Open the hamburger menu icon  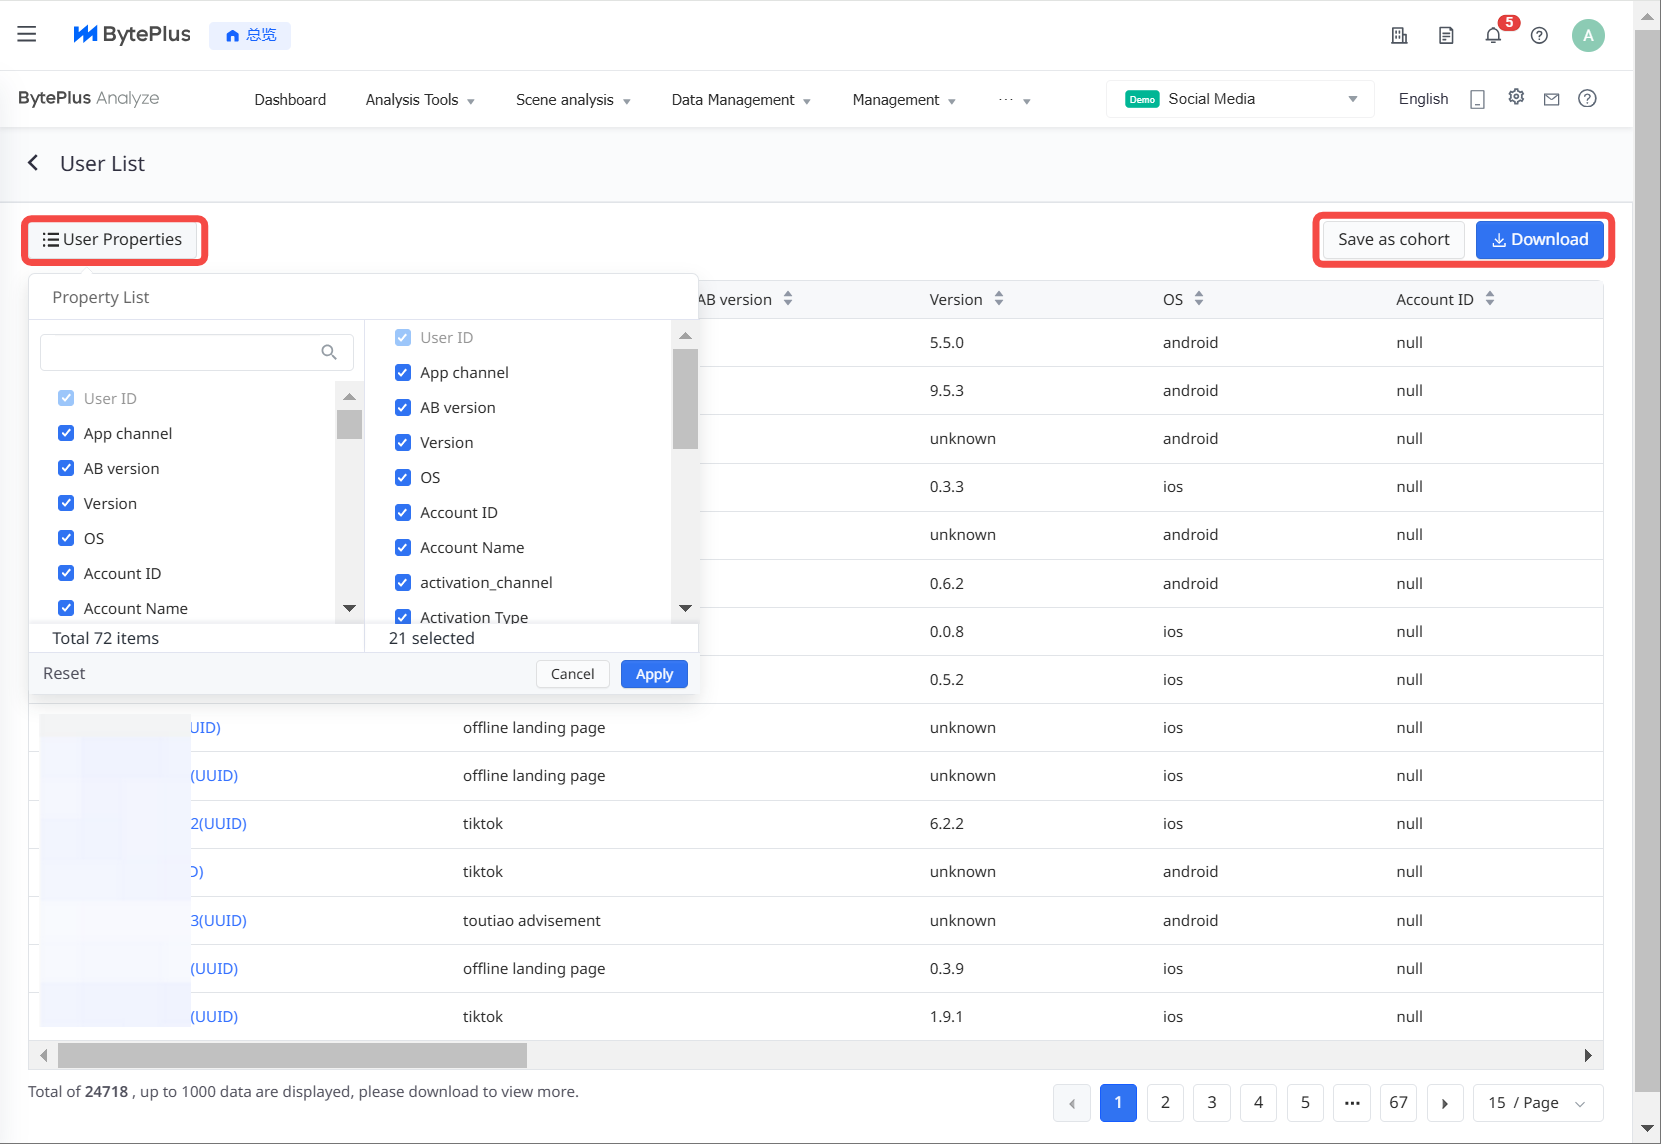(x=27, y=34)
